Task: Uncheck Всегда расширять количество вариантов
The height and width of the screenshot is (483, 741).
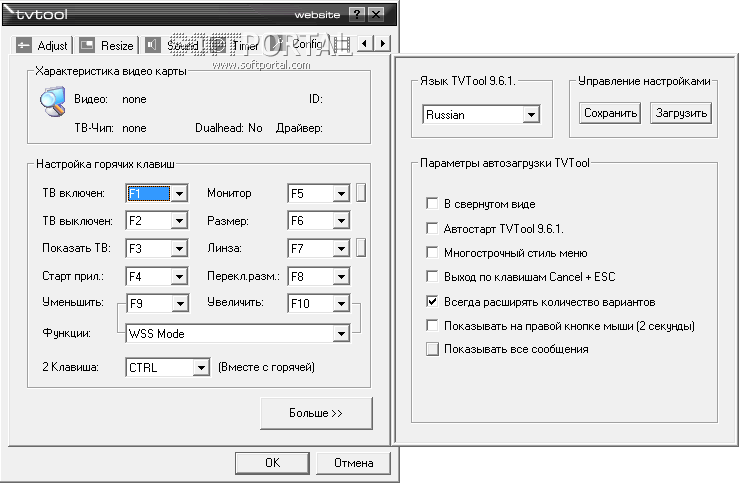Action: click(x=432, y=302)
